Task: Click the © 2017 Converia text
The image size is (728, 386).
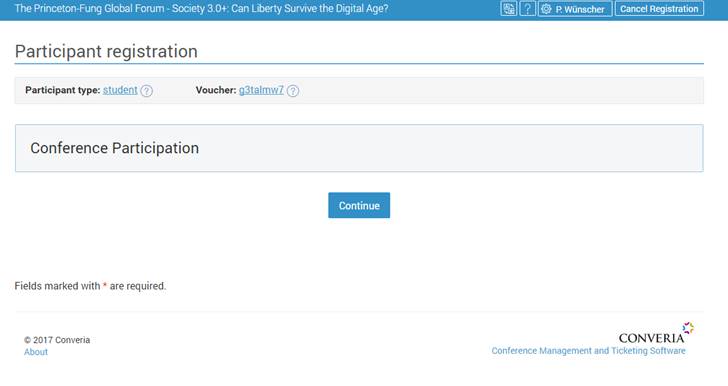Action: pyautogui.click(x=57, y=340)
